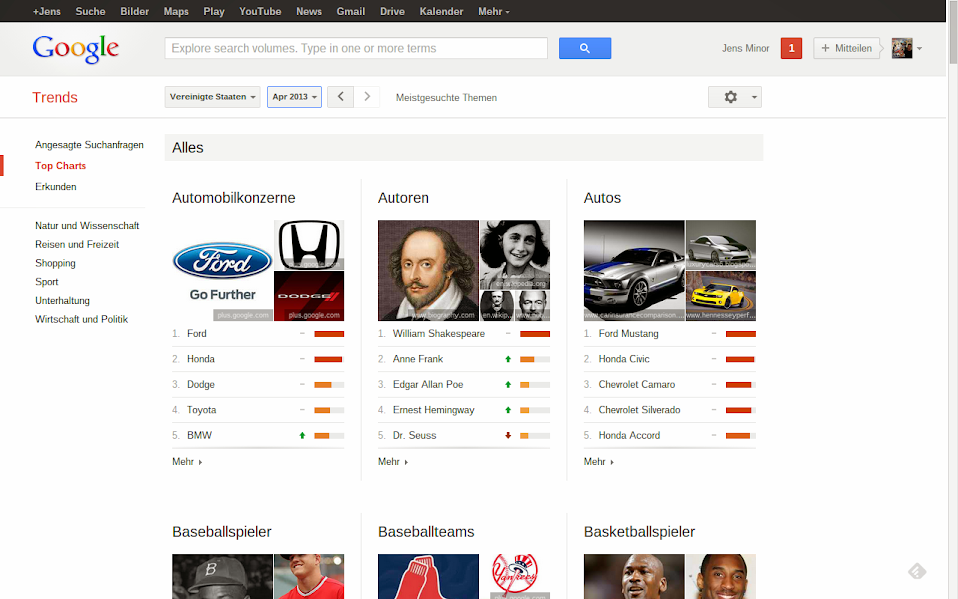Click Dr. Seuss list entry
The height and width of the screenshot is (599, 958).
pos(414,436)
